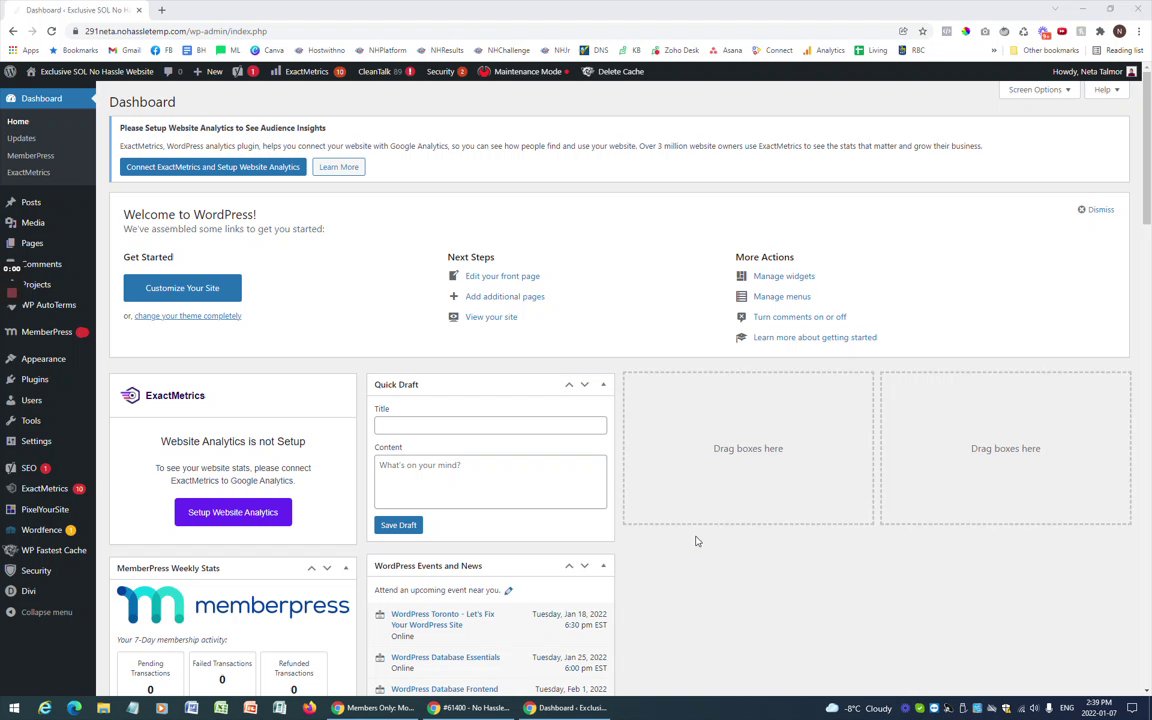This screenshot has height=720, width=1152.
Task: Open Tools in the admin sidebar
Action: (31, 421)
